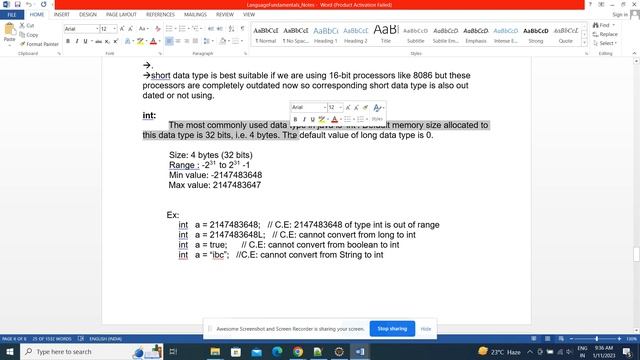Toggle Subscript formatting in ribbon
Screen dimensions: 640x360
click(x=107, y=41)
